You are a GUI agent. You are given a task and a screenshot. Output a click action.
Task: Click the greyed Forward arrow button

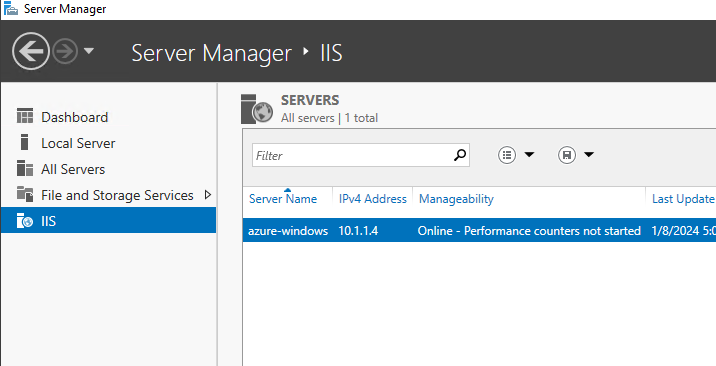point(64,51)
